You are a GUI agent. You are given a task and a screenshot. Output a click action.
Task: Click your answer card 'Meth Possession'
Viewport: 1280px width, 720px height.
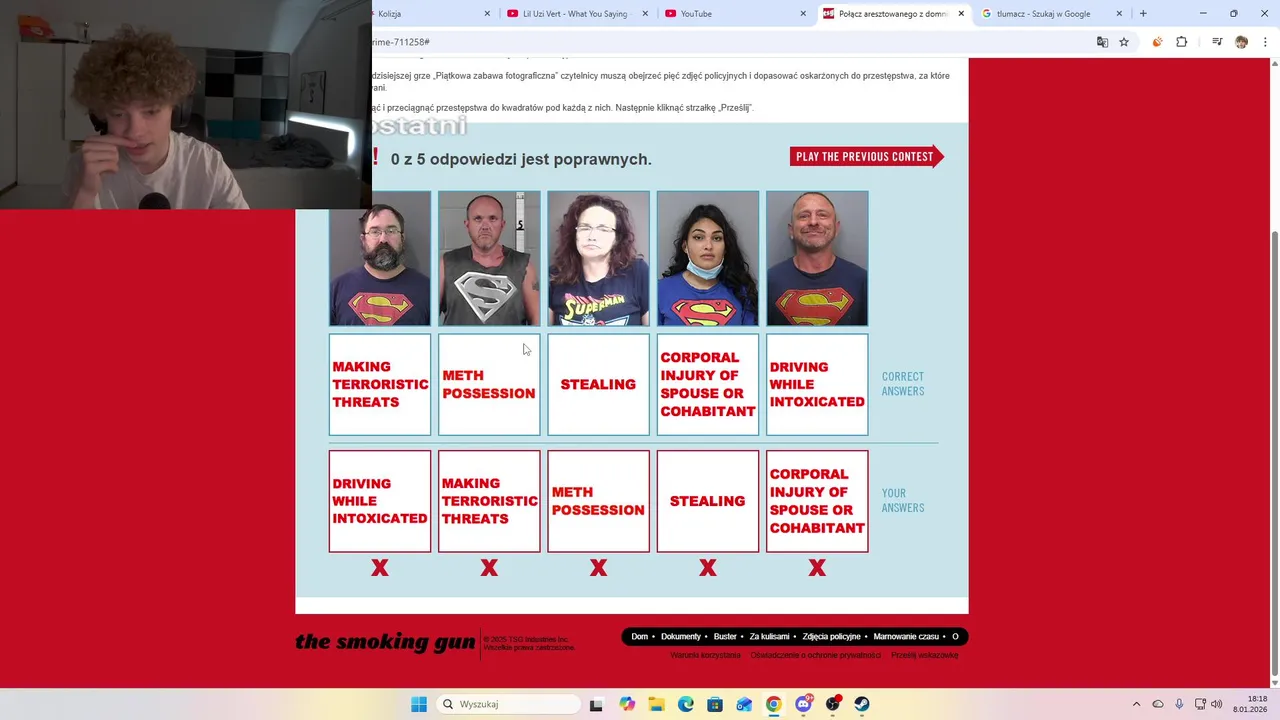(x=598, y=501)
